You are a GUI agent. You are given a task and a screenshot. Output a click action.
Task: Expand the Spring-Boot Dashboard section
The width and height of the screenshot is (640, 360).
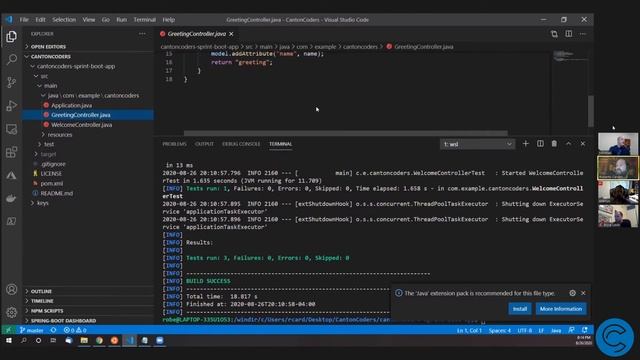pyautogui.click(x=88, y=321)
